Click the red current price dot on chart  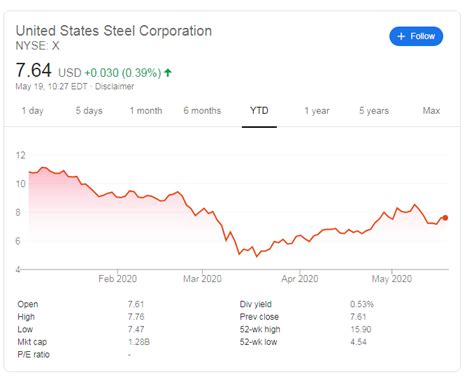coord(445,218)
